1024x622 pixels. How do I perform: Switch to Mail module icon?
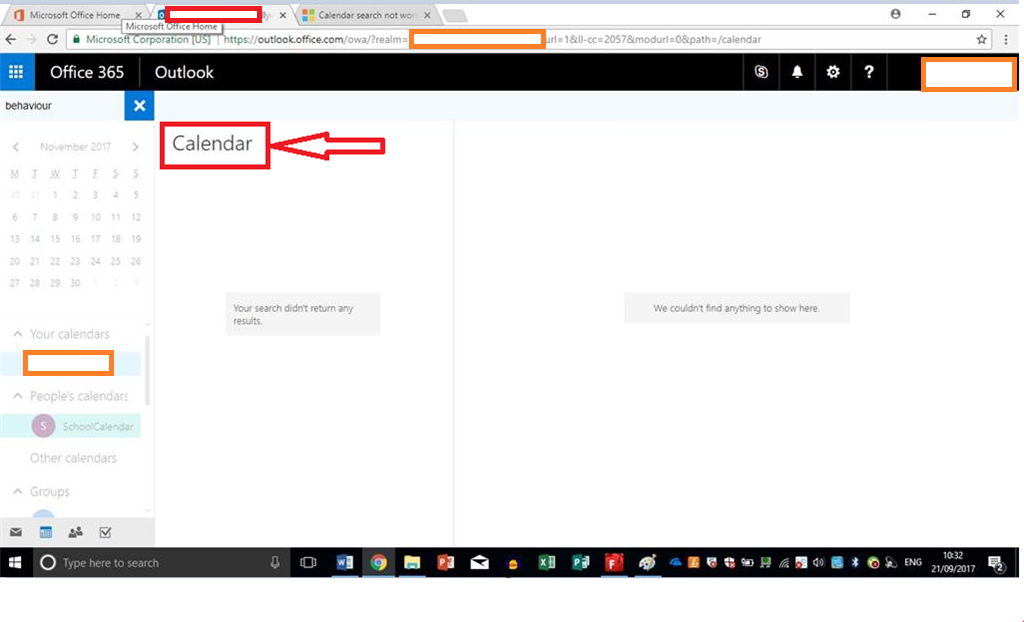(x=16, y=532)
